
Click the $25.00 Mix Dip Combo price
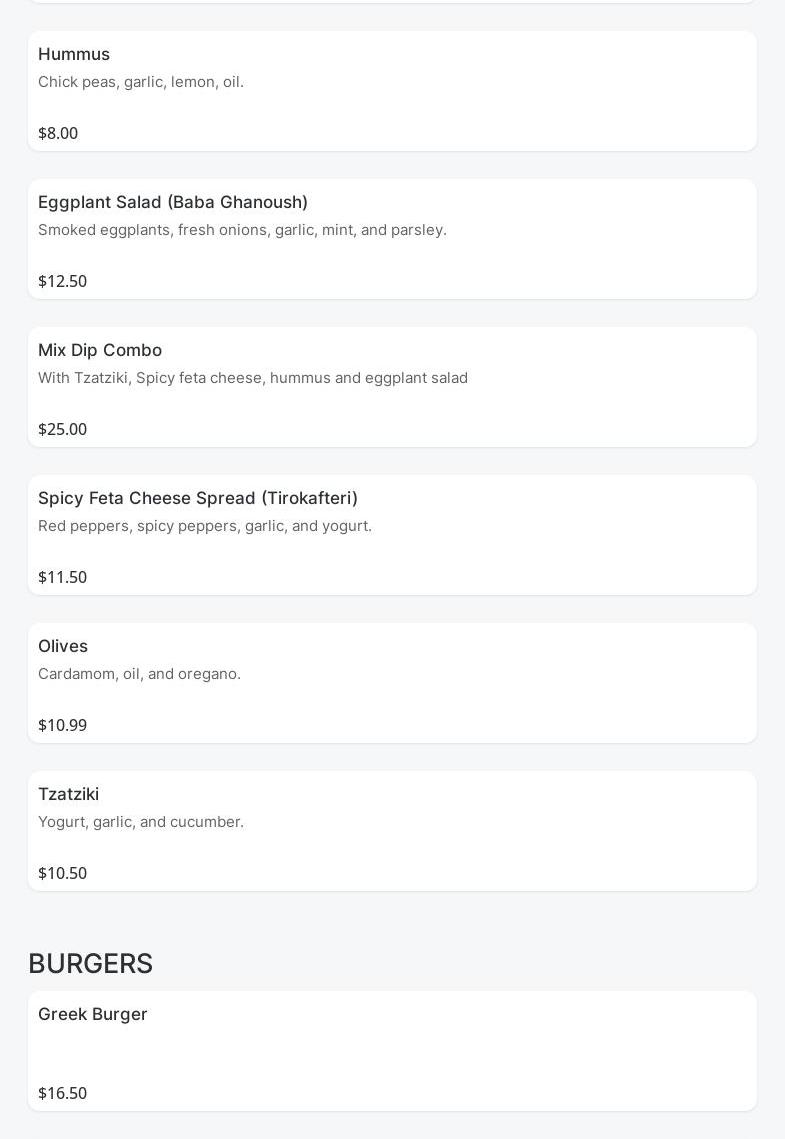(62, 429)
